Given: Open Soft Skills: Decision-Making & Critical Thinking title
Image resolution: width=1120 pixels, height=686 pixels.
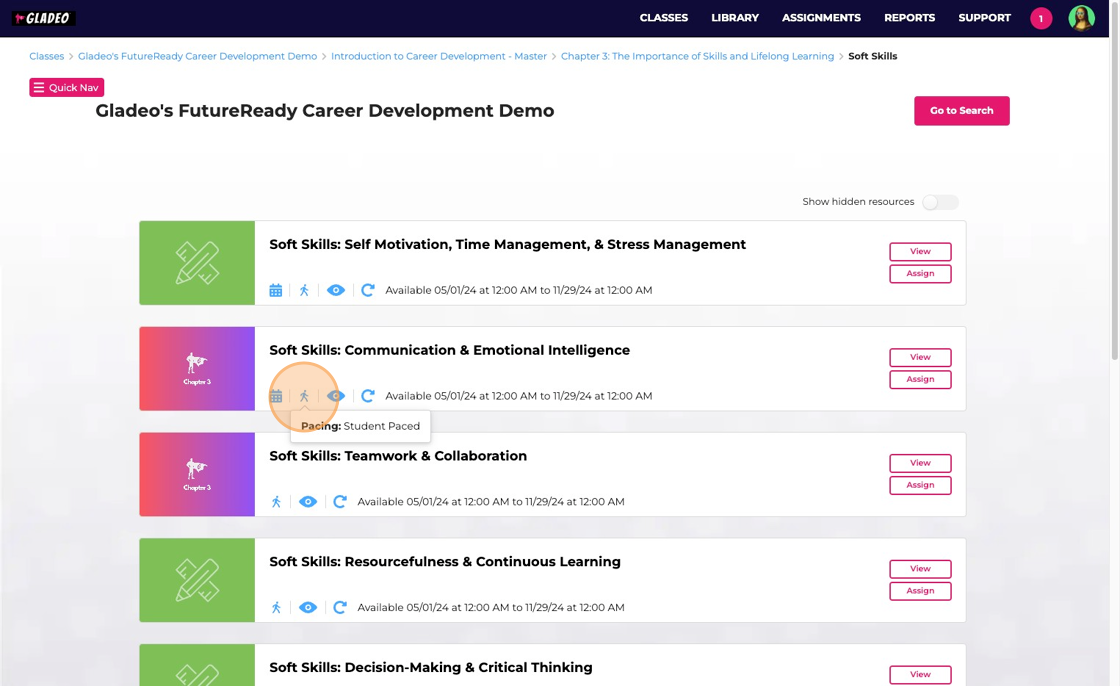Looking at the screenshot, I should [431, 667].
